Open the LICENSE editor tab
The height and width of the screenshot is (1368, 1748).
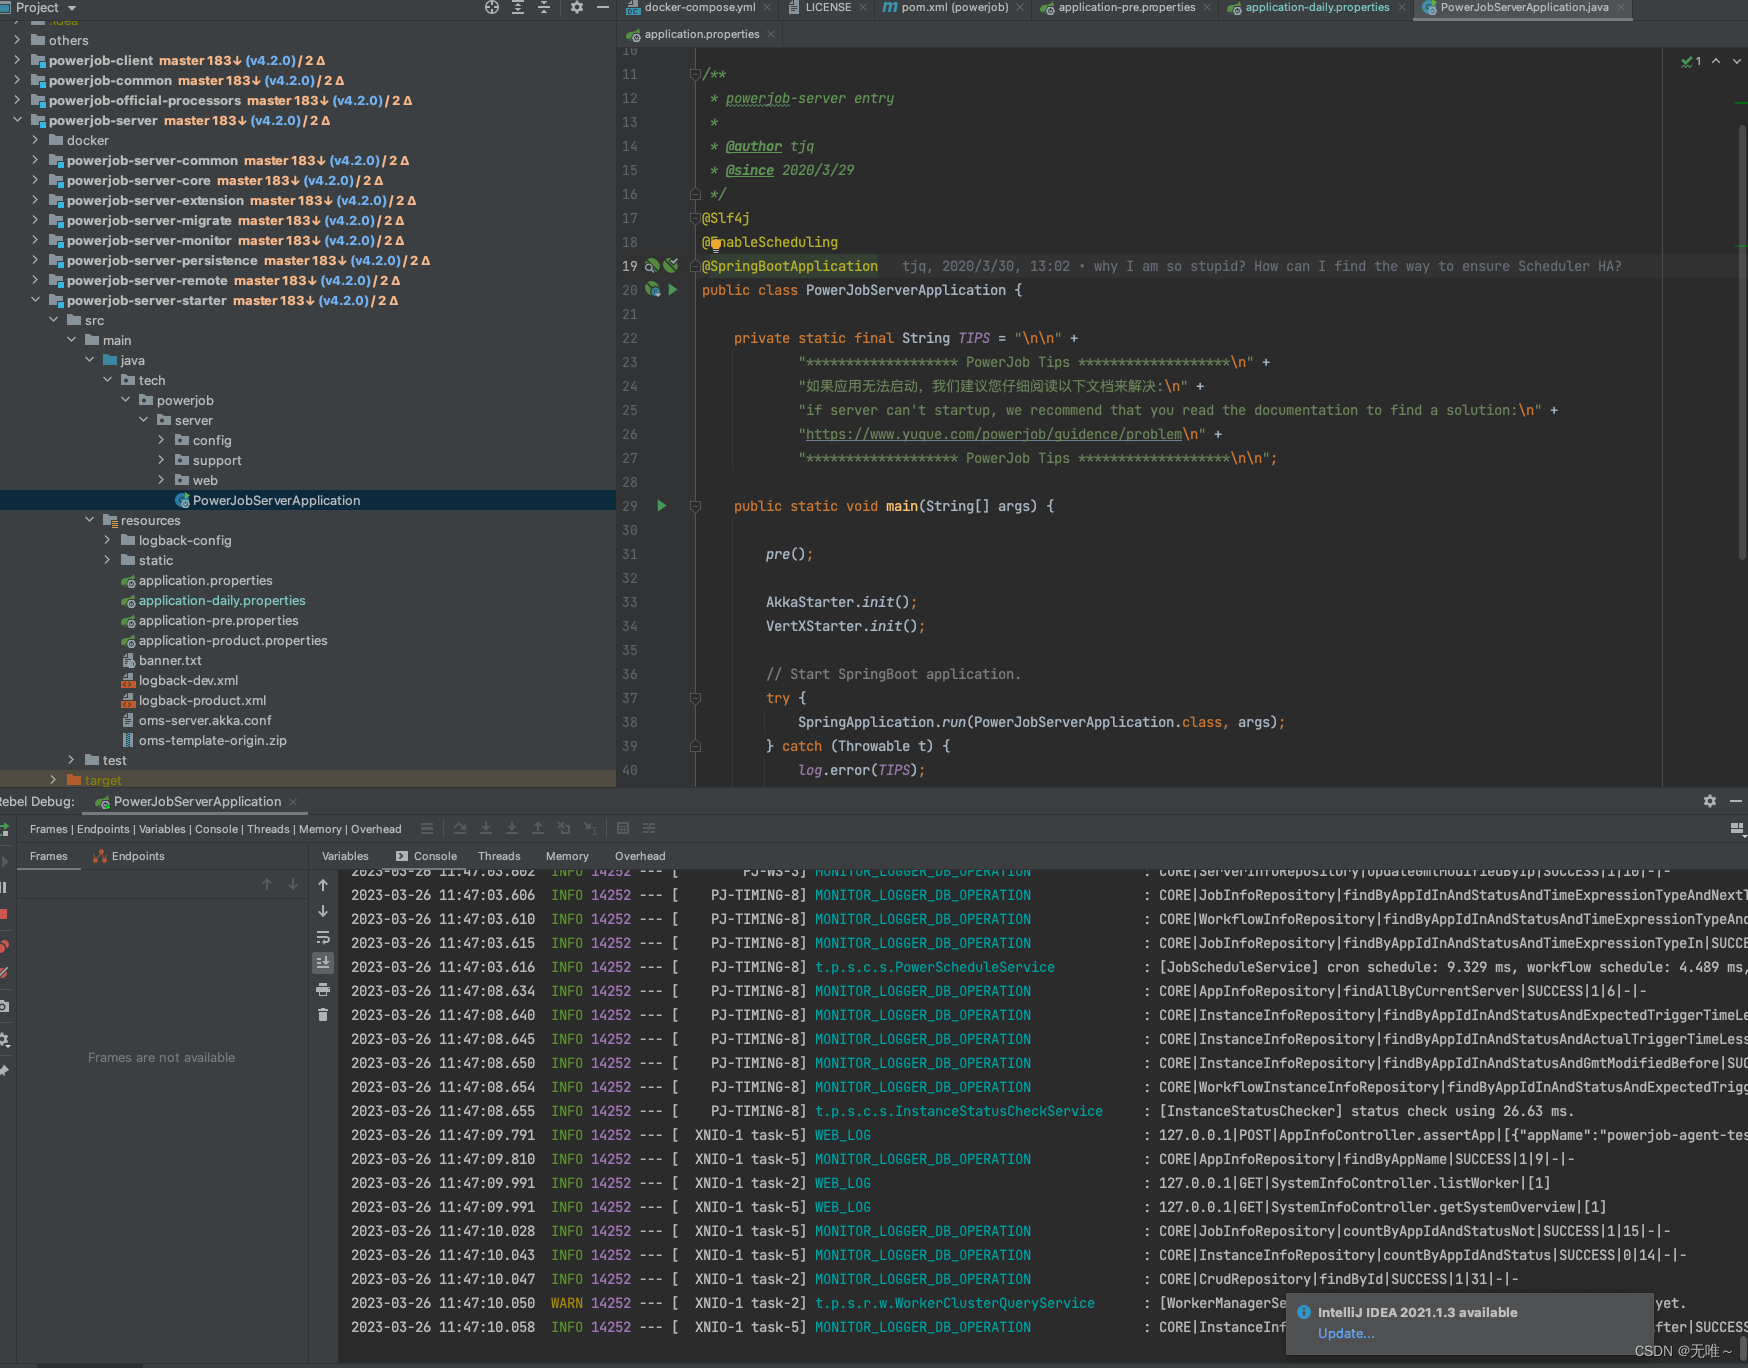828,8
